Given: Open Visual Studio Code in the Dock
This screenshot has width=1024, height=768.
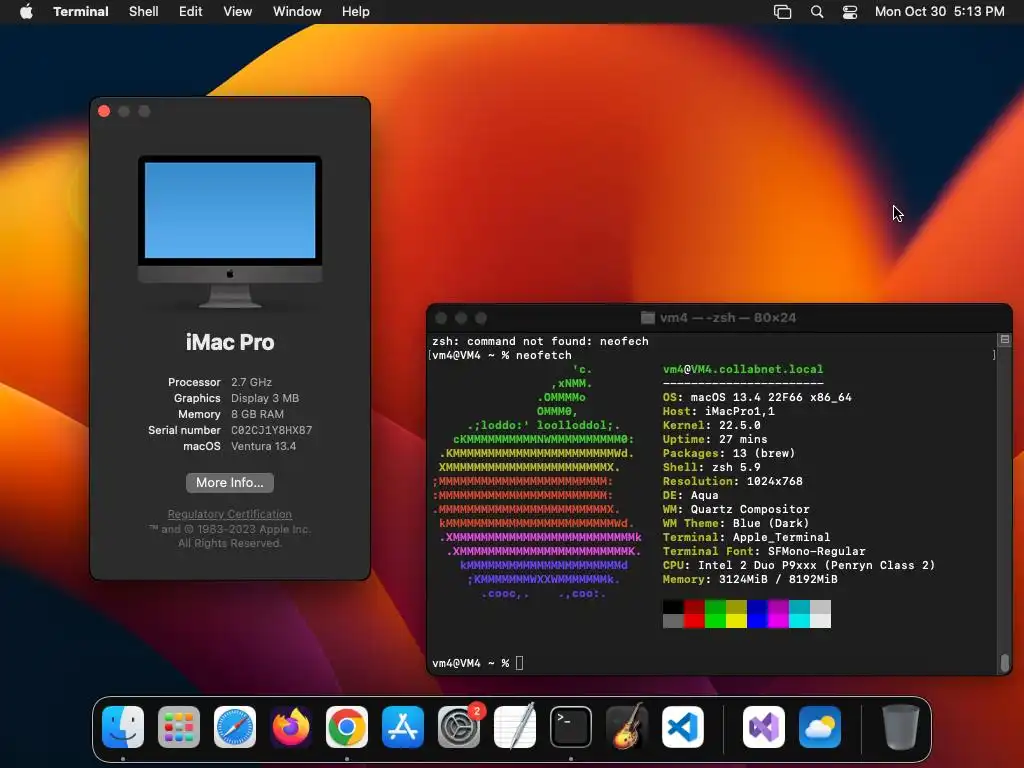Looking at the screenshot, I should pyautogui.click(x=683, y=727).
